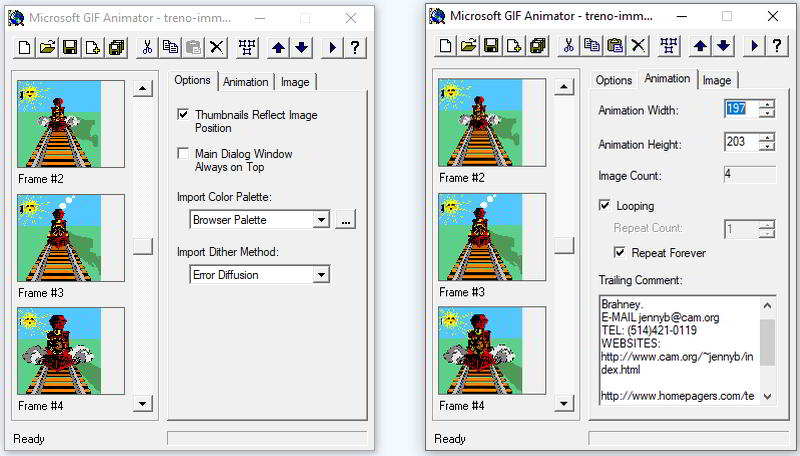Click Insert frame icon in right window
800x456 pixels.
click(514, 46)
